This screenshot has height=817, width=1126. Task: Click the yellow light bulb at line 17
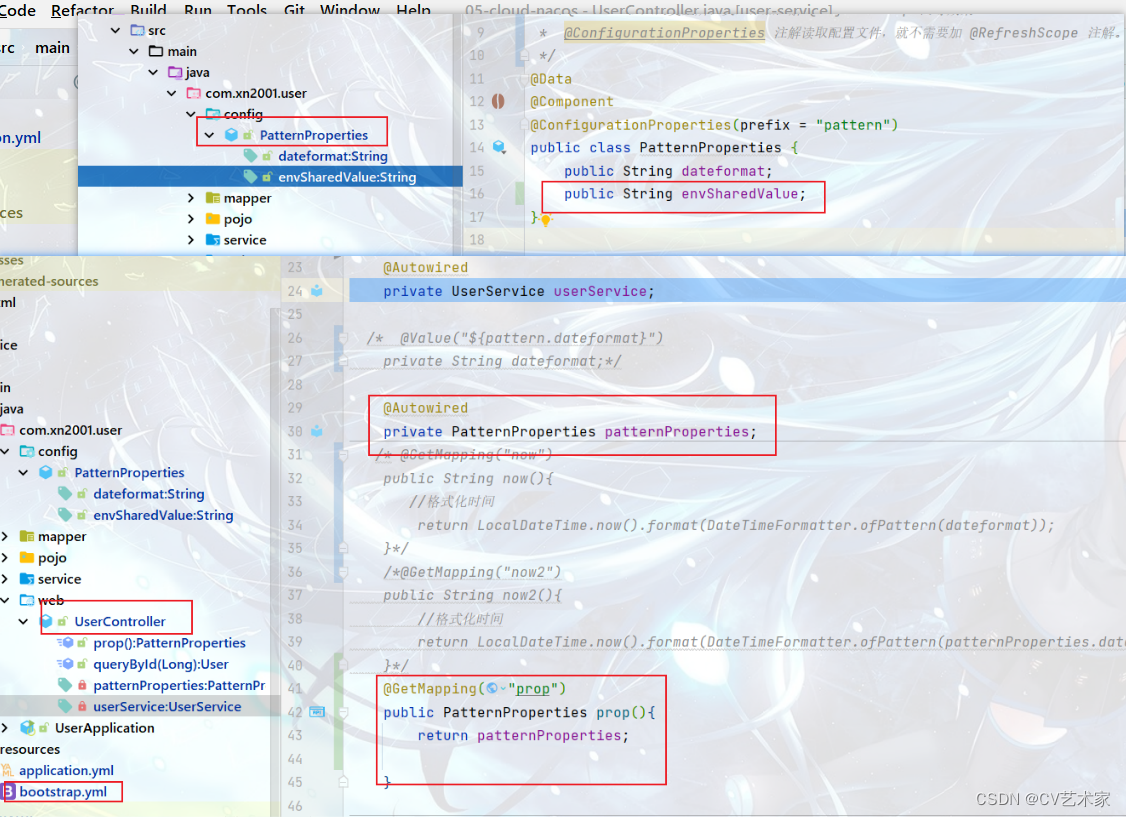[x=546, y=220]
